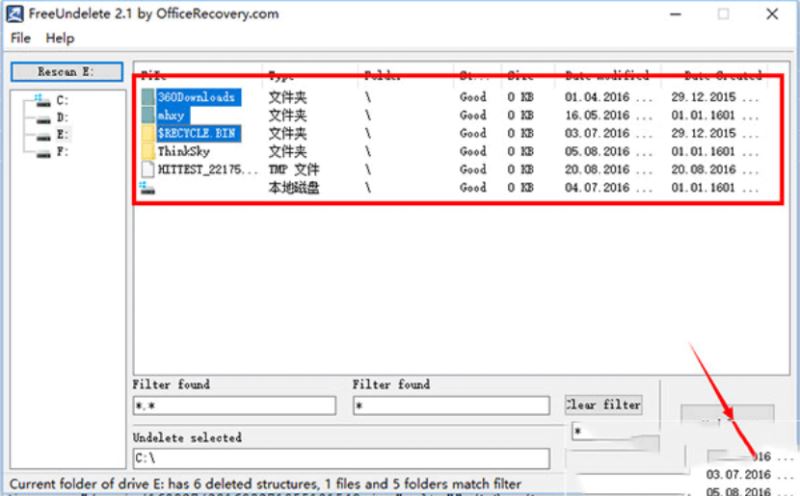
Task: Click the 本地磁盘 type cell
Action: 294,188
